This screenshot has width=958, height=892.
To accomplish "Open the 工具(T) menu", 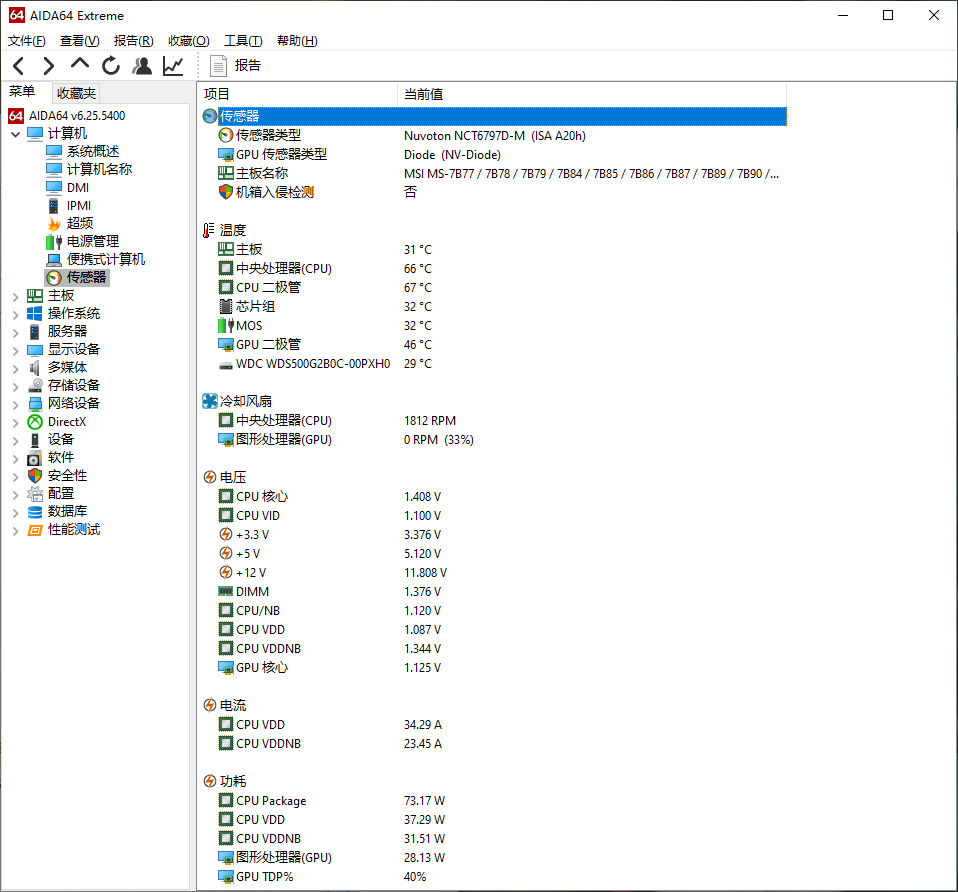I will click(x=243, y=41).
